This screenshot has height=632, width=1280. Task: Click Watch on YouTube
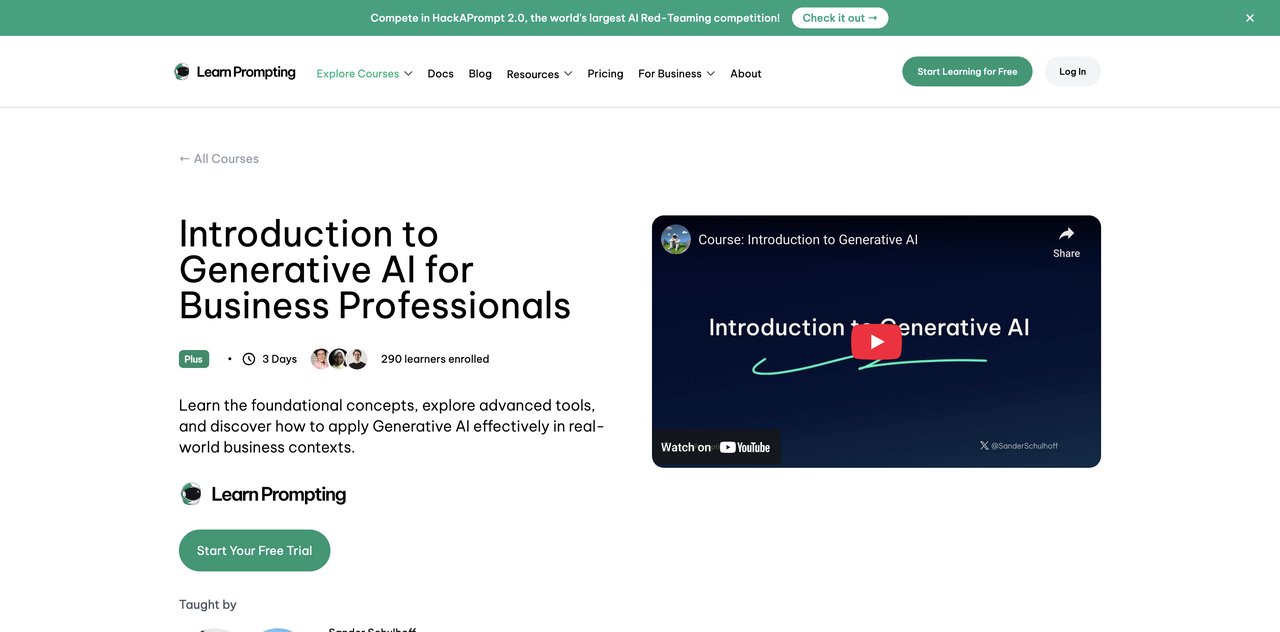pos(716,447)
